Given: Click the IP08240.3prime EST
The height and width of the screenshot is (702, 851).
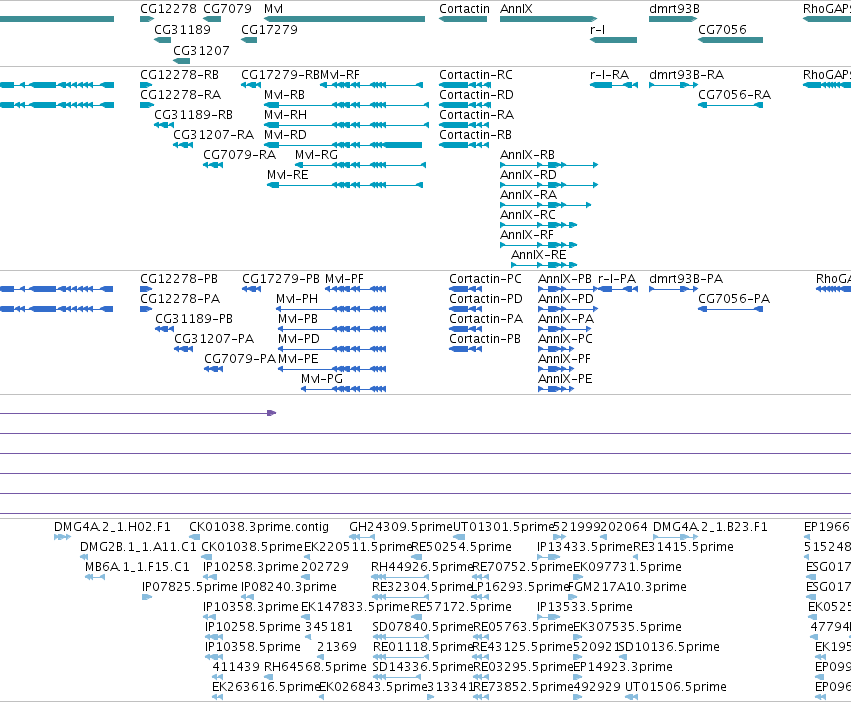Looking at the screenshot, I should (247, 597).
